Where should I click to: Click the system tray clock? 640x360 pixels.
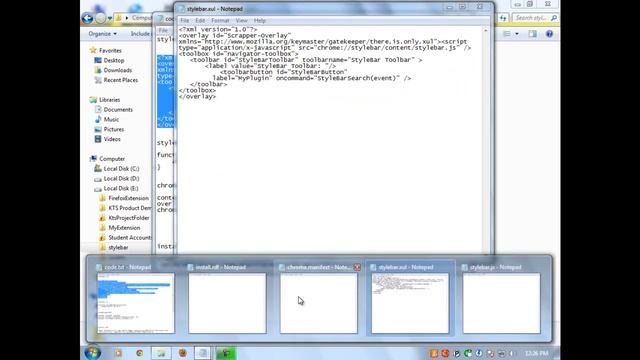click(537, 353)
